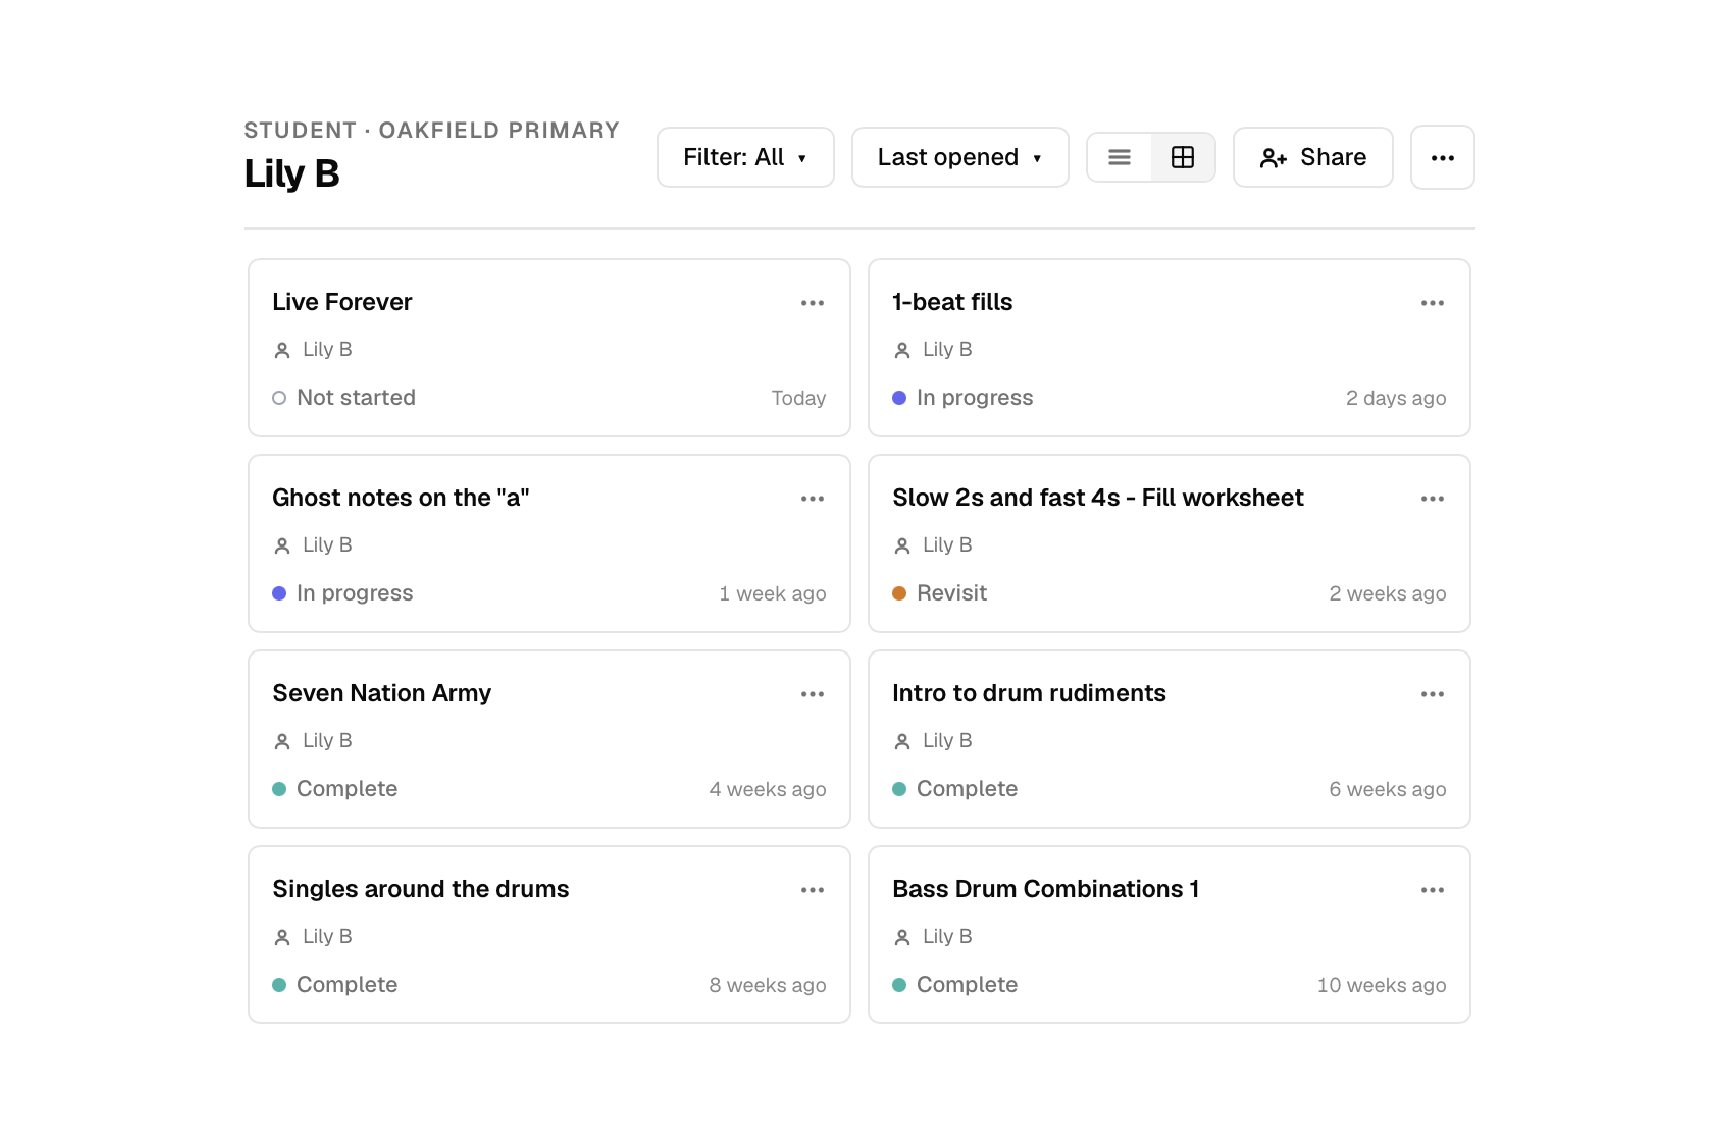Open options menu on Ghost notes card
The height and width of the screenshot is (1146, 1719).
pos(812,499)
